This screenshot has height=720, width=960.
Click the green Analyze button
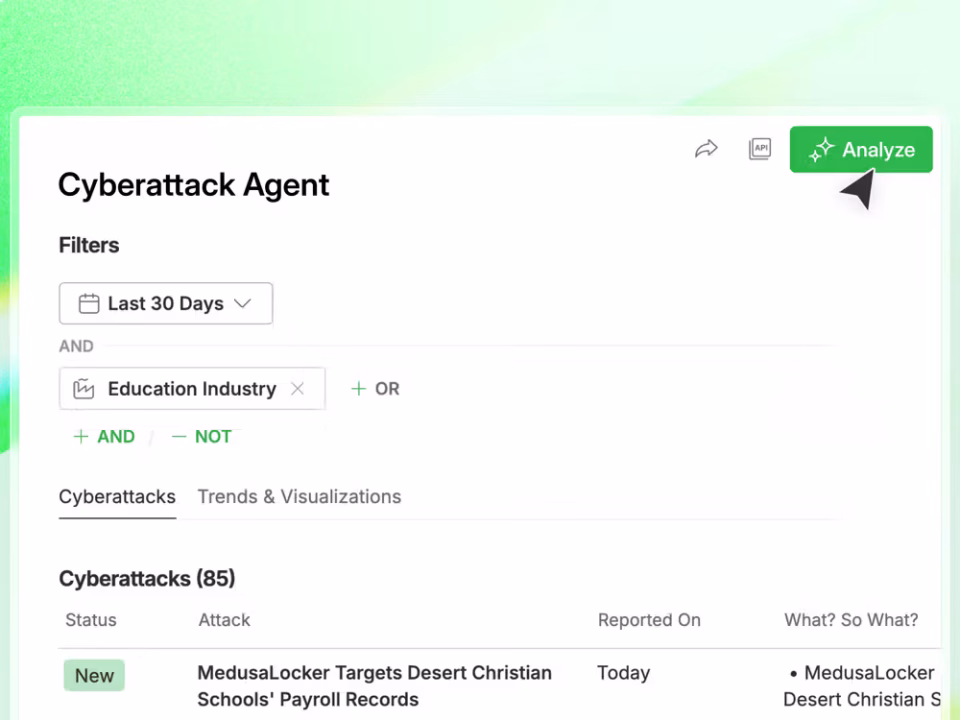click(861, 149)
